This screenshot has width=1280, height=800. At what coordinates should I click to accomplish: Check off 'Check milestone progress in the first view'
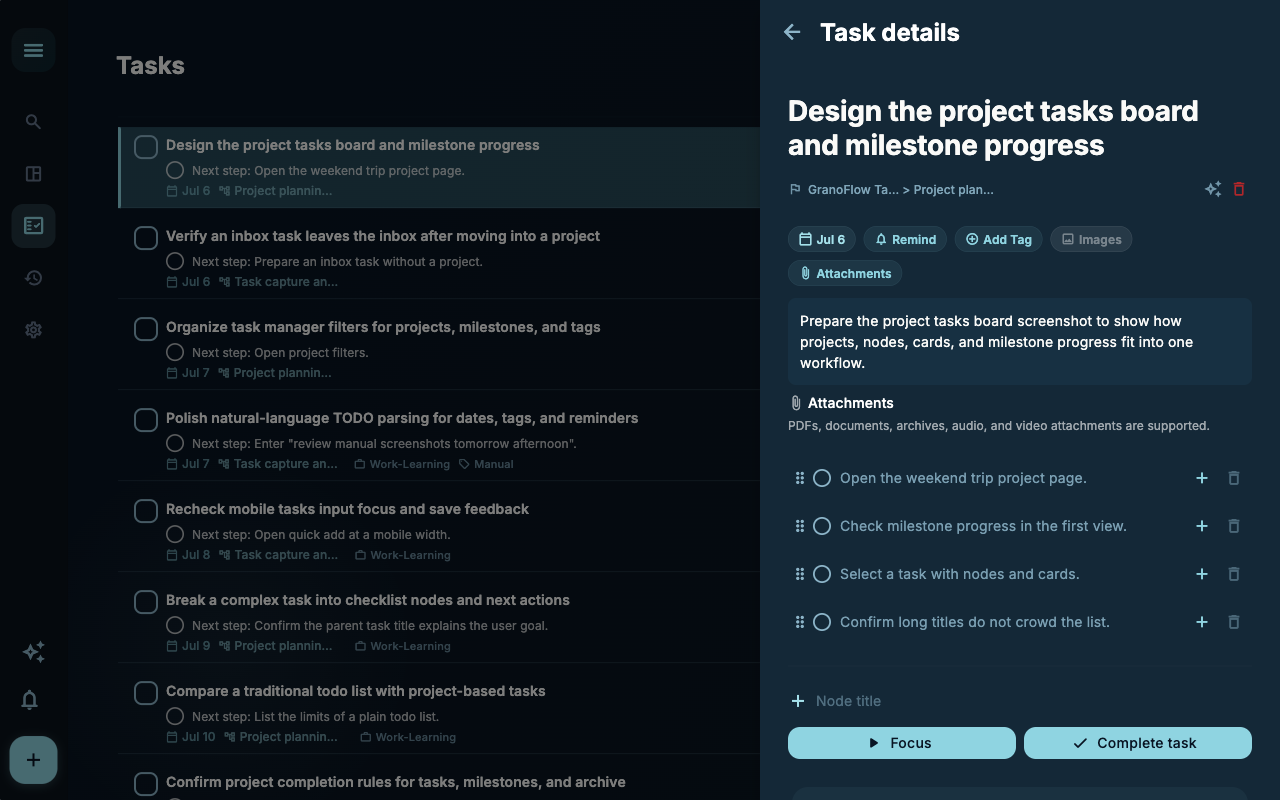click(x=822, y=526)
